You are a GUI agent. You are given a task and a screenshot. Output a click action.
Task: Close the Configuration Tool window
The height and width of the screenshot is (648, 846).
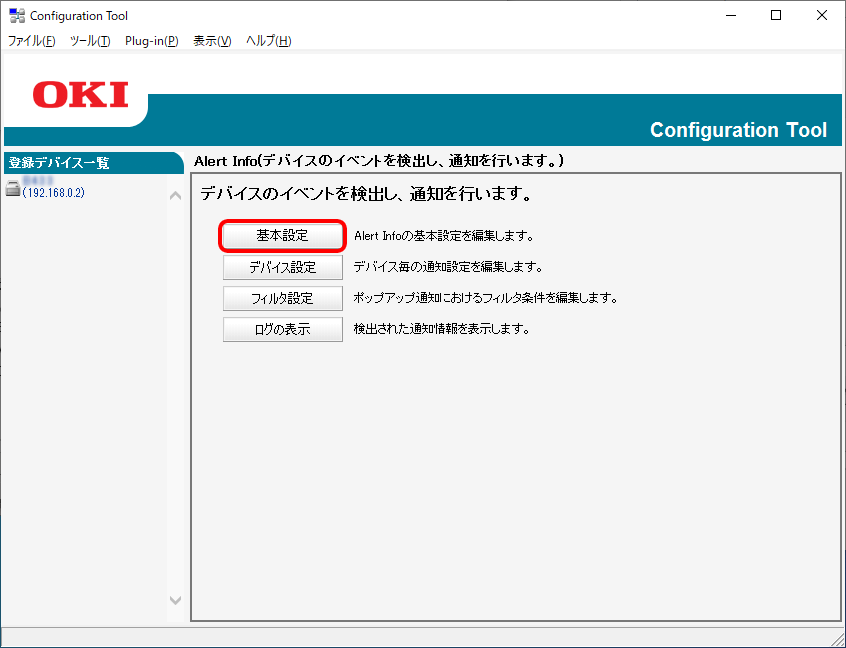[822, 16]
